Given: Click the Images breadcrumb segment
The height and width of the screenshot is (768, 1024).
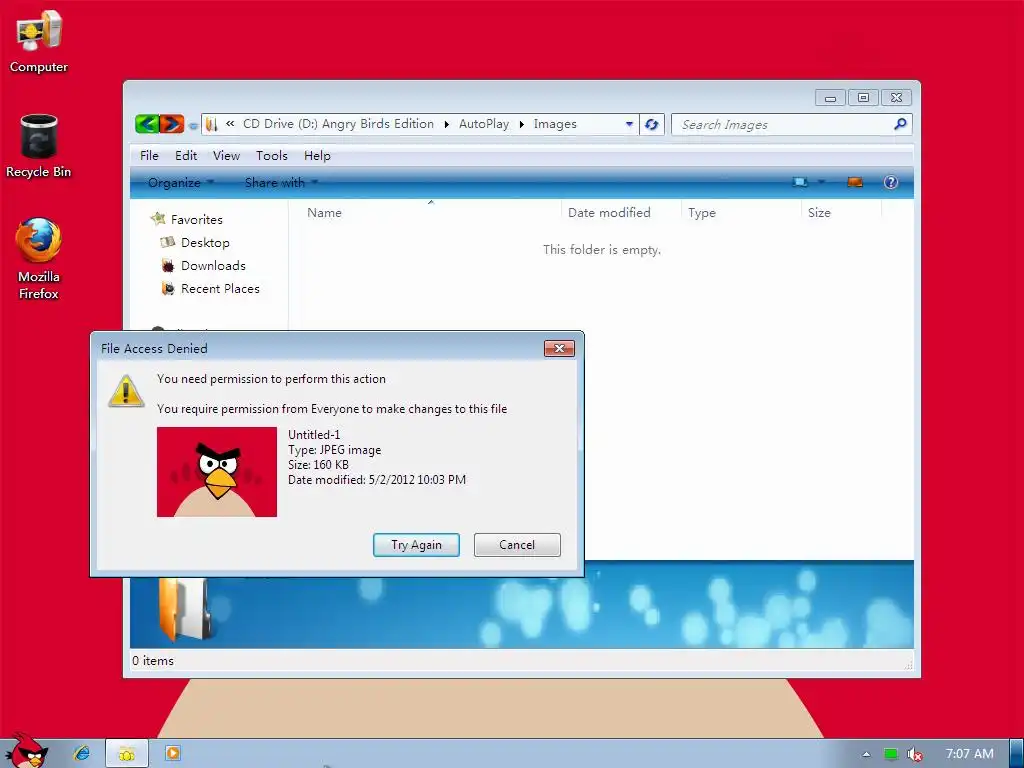Looking at the screenshot, I should (555, 123).
